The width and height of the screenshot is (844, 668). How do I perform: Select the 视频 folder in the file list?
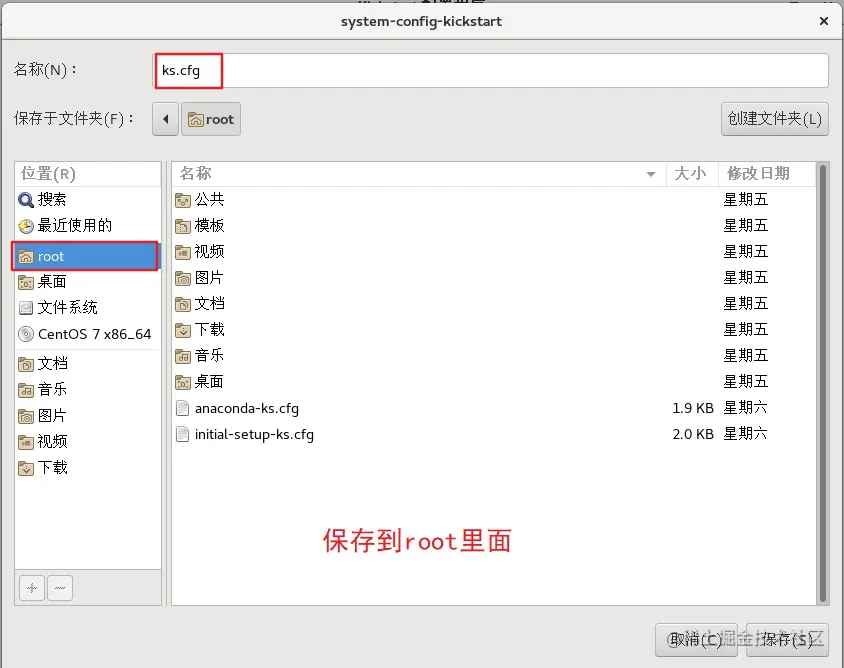click(x=494, y=252)
